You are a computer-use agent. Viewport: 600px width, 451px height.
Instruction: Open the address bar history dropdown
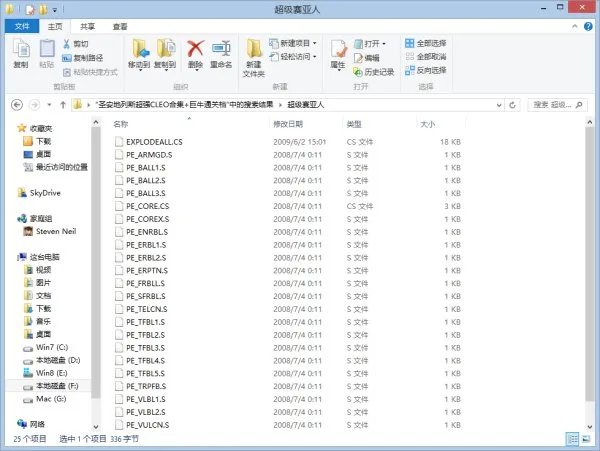(x=499, y=105)
